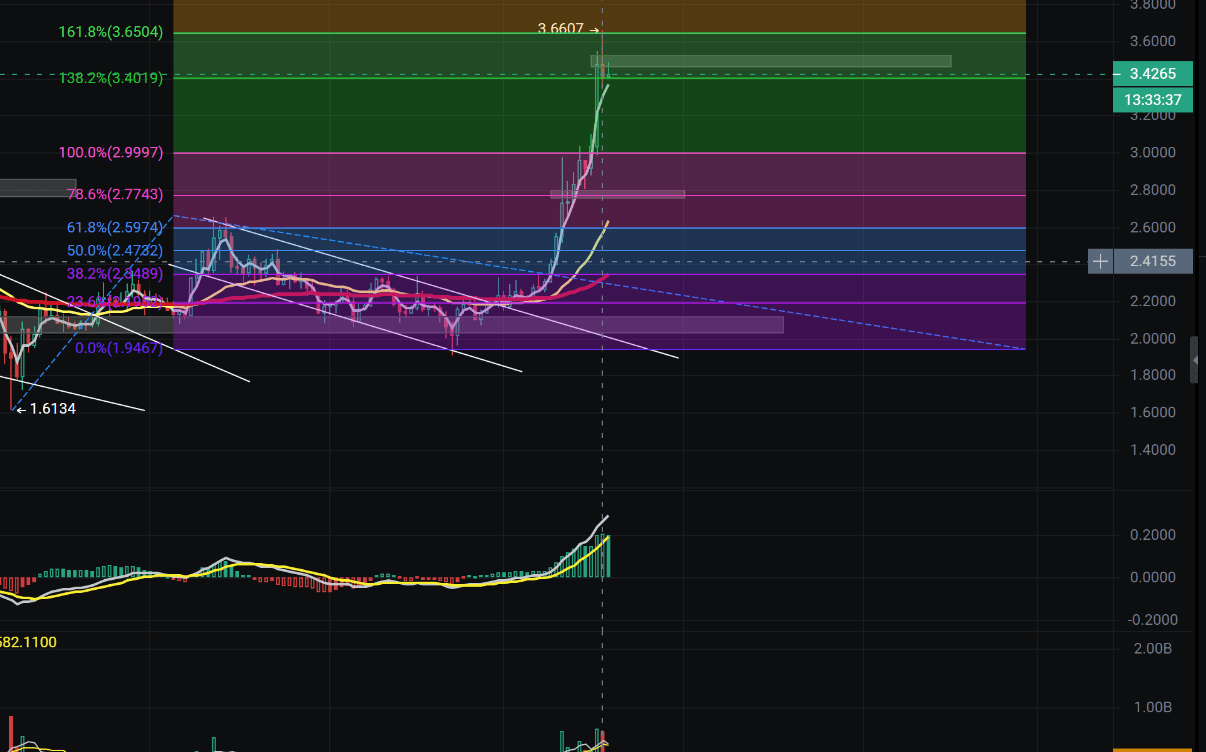Image resolution: width=1206 pixels, height=752 pixels.
Task: Select the 38.2% Fibonacci level label
Action: point(116,274)
